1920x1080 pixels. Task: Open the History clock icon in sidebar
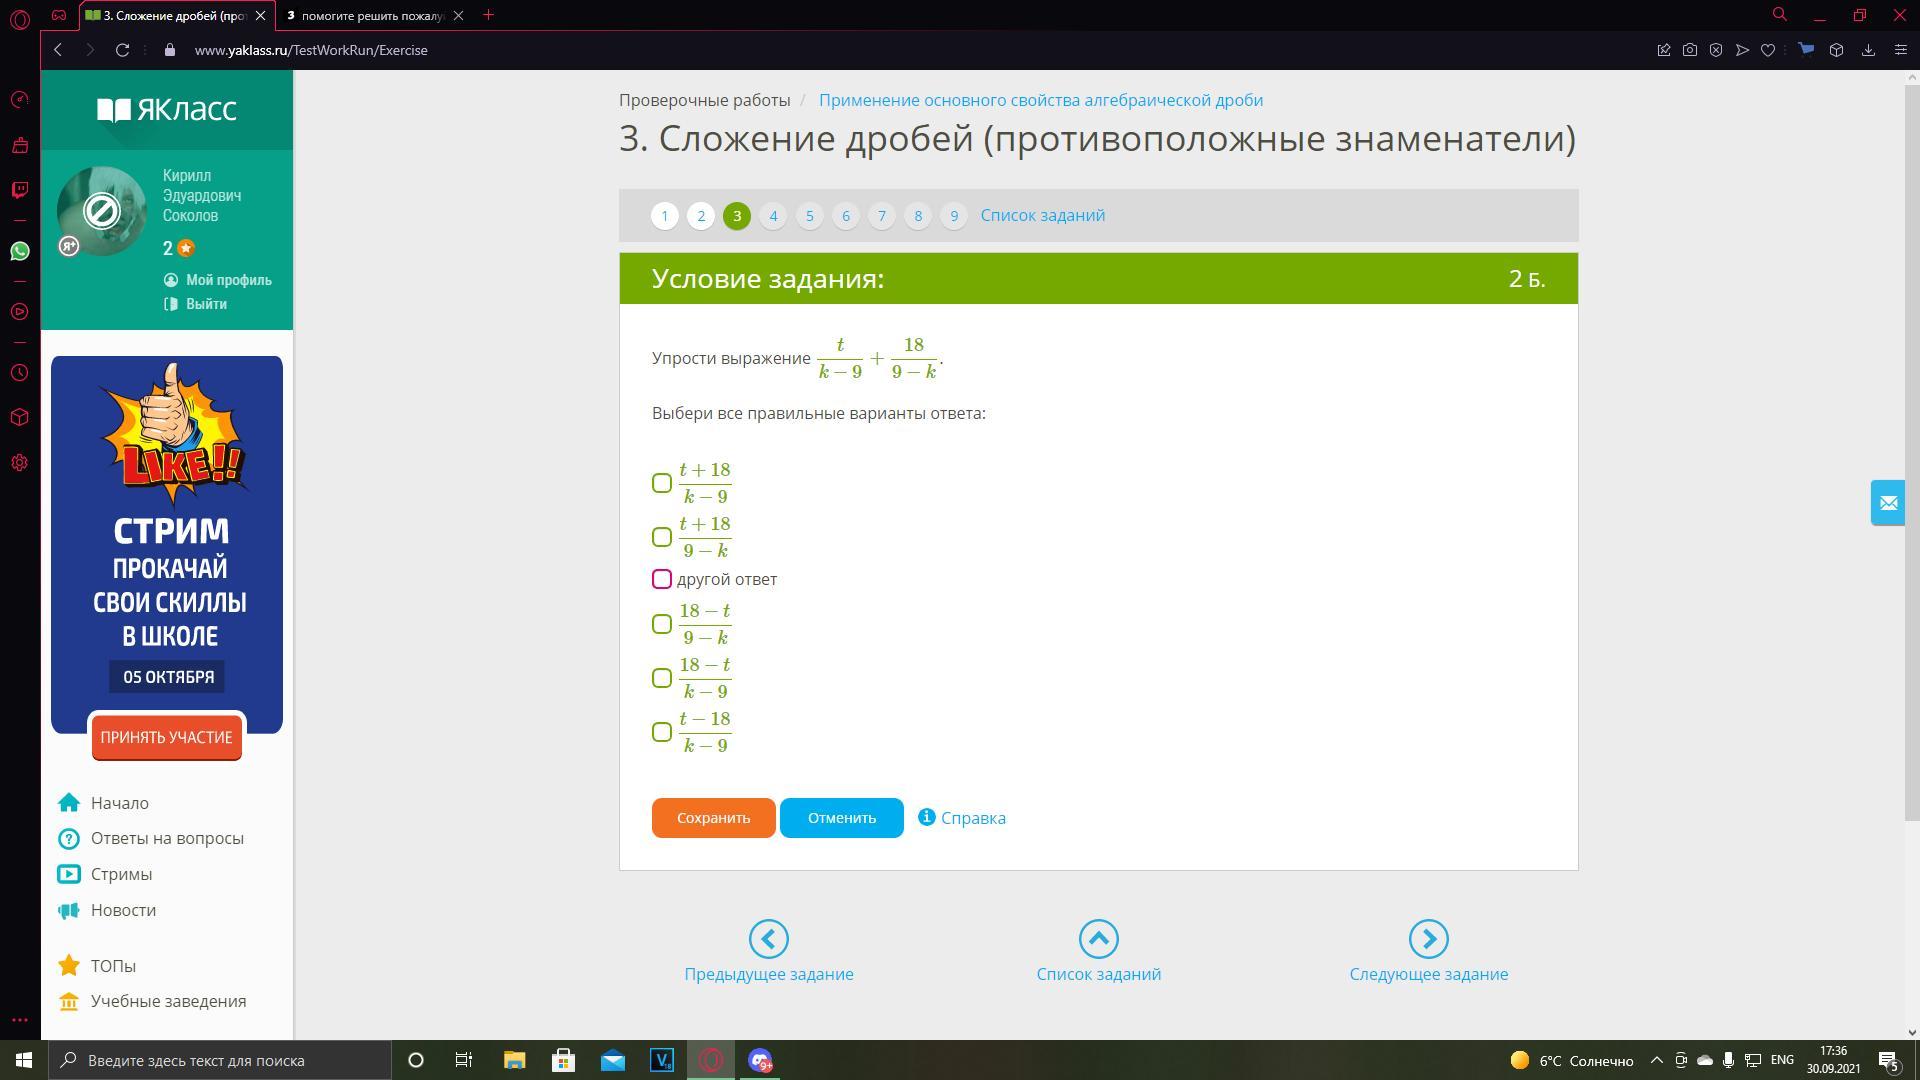(x=19, y=373)
